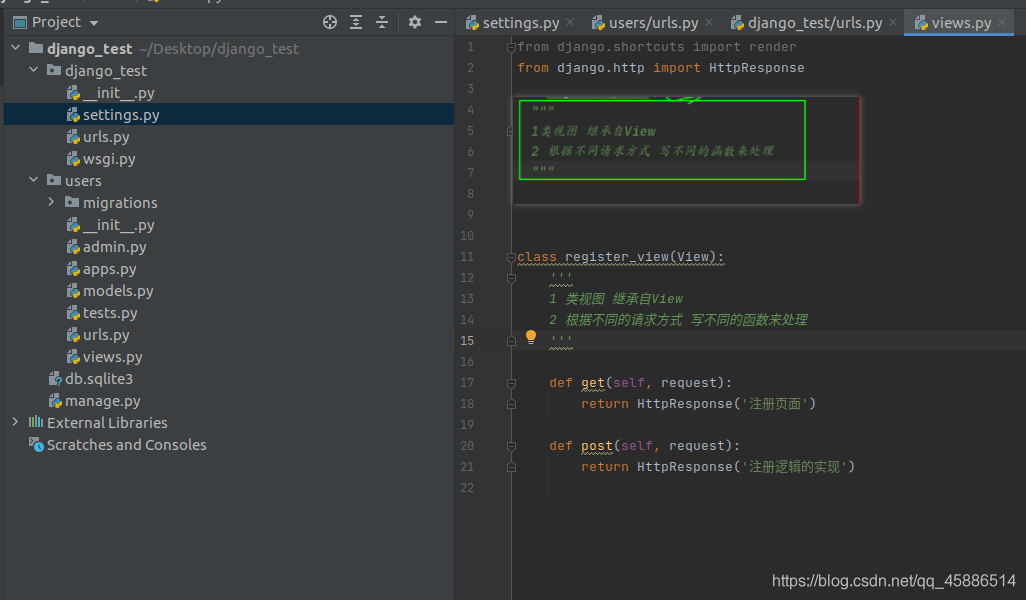Open the Project view dropdown arrow

(x=94, y=23)
